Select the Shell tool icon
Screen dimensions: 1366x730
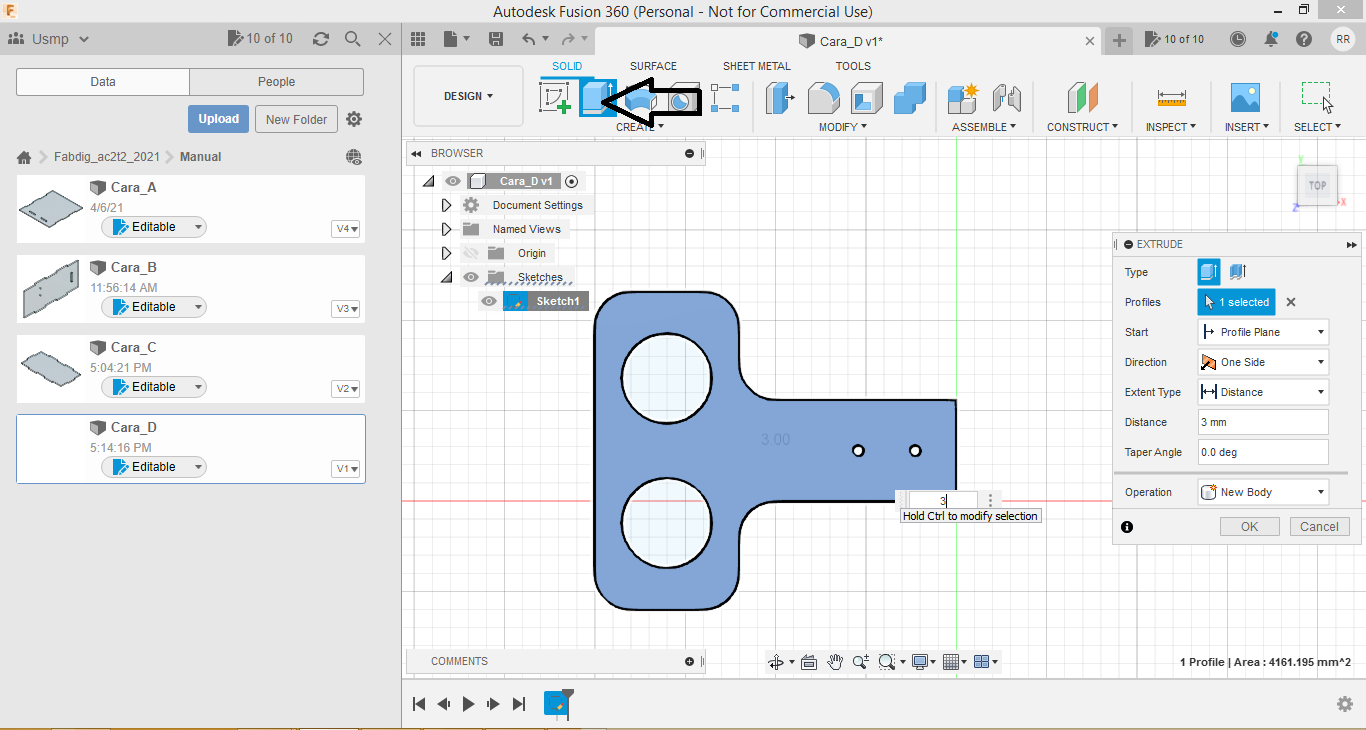[x=867, y=98]
